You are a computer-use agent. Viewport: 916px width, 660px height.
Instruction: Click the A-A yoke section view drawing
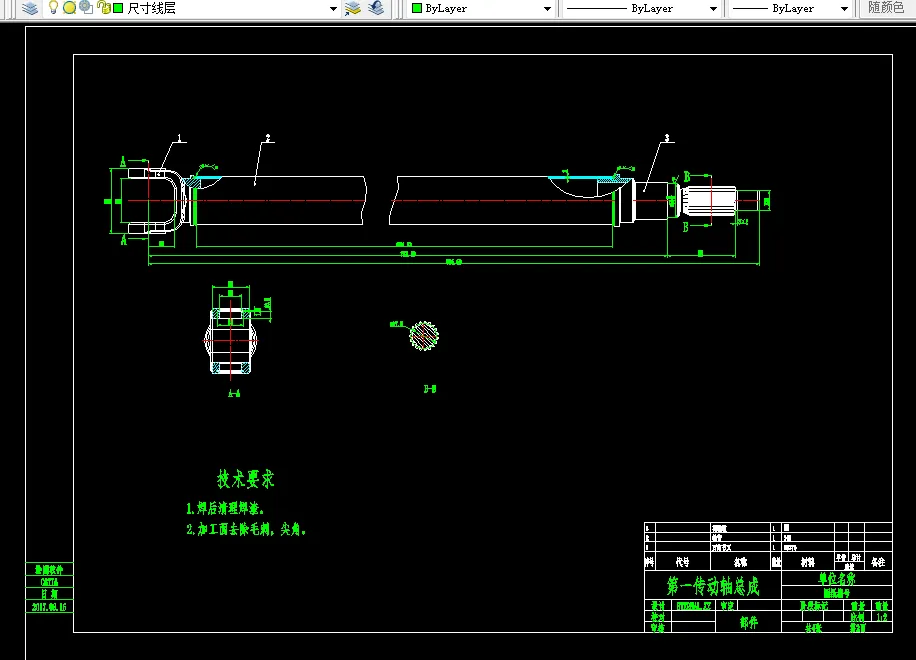(231, 341)
